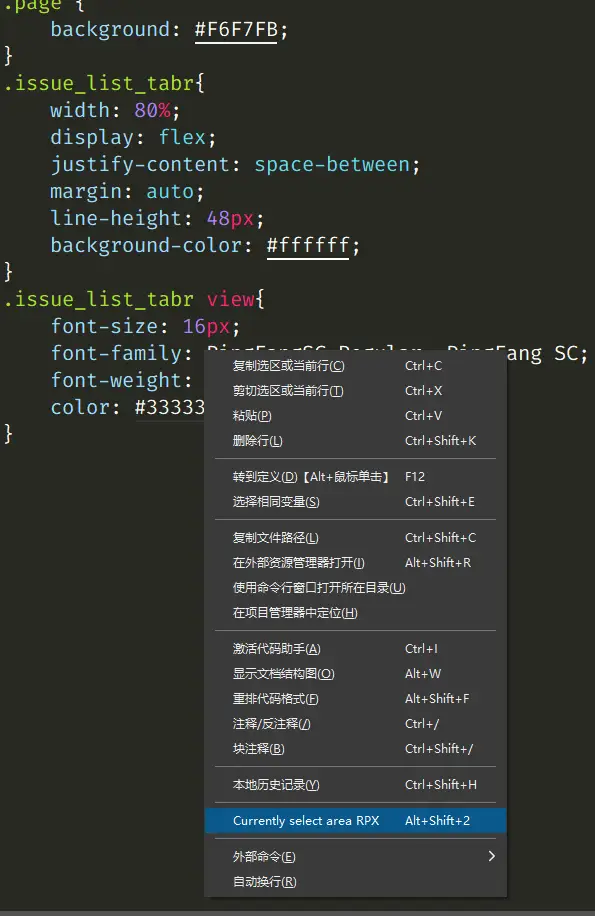595x916 pixels.
Task: Activate 激活代码助手(A) menu item
Action: (x=355, y=648)
